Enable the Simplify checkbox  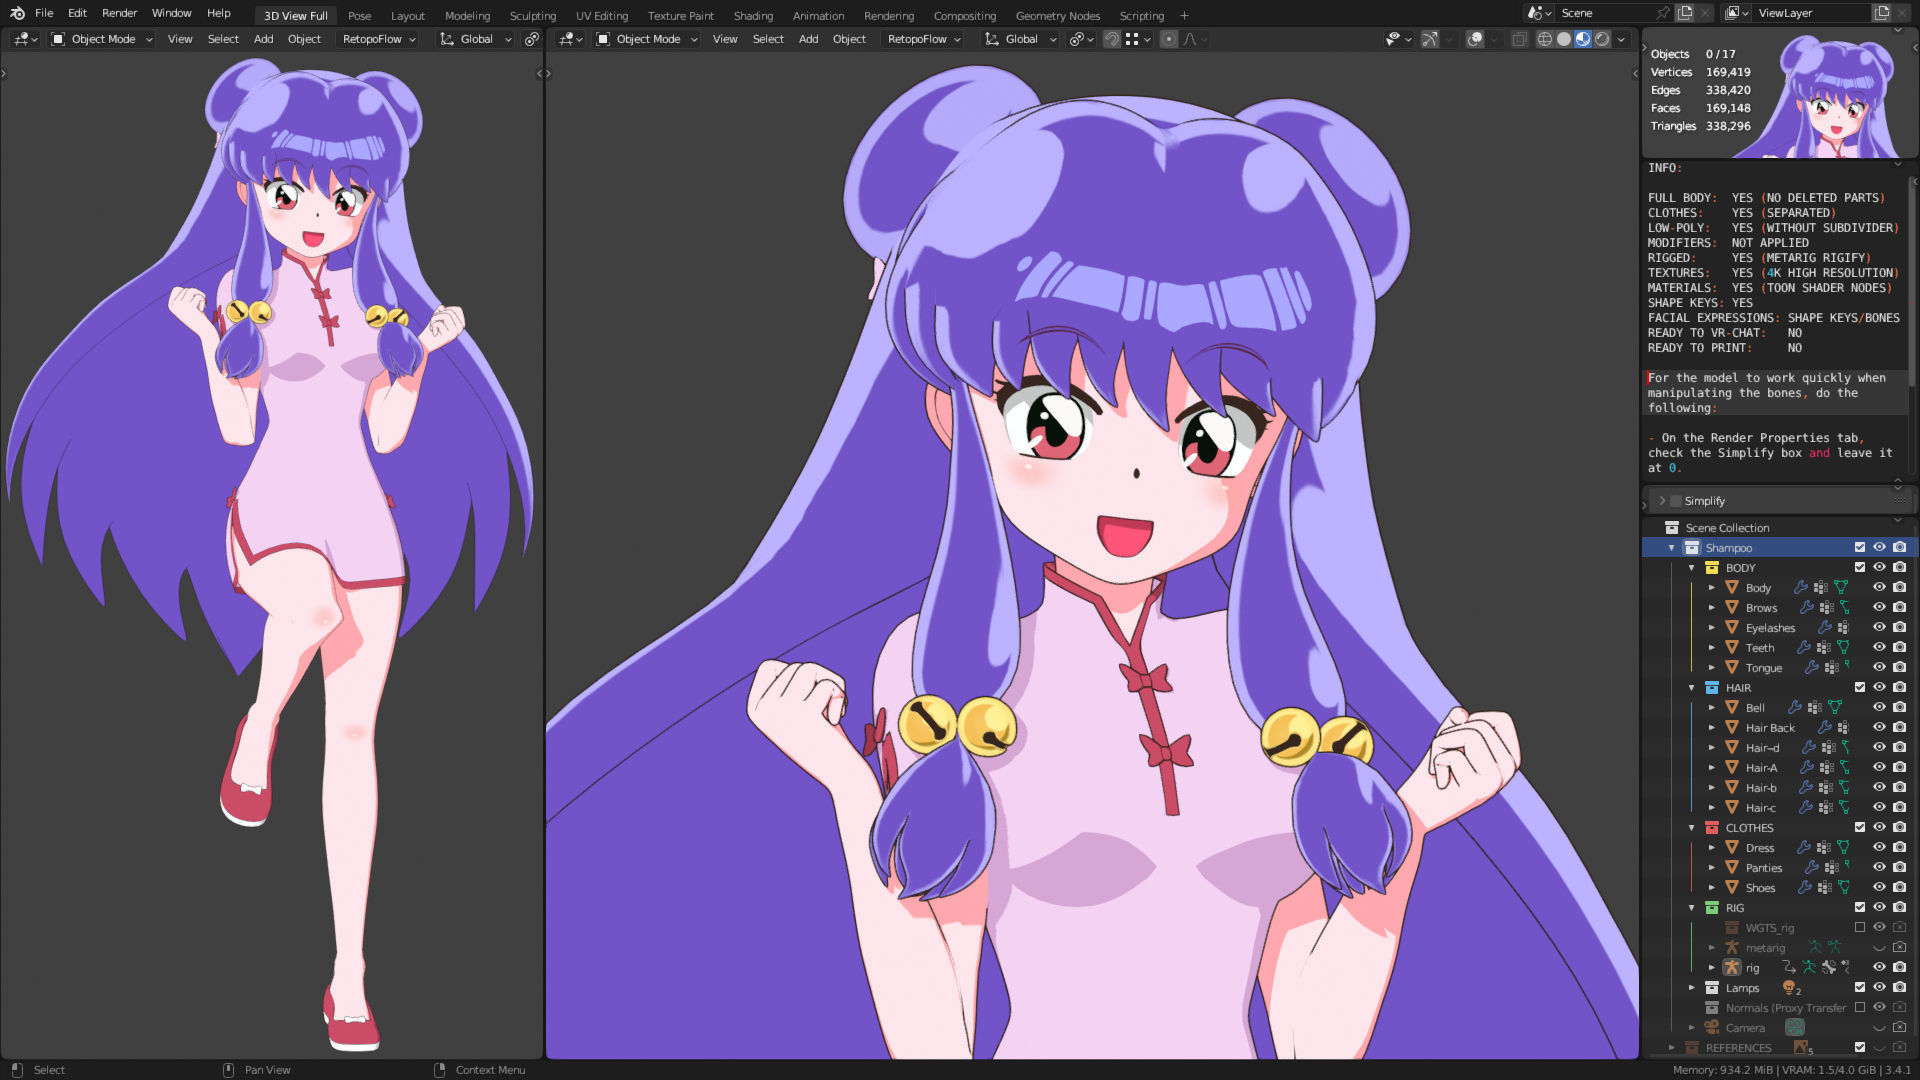point(1676,501)
